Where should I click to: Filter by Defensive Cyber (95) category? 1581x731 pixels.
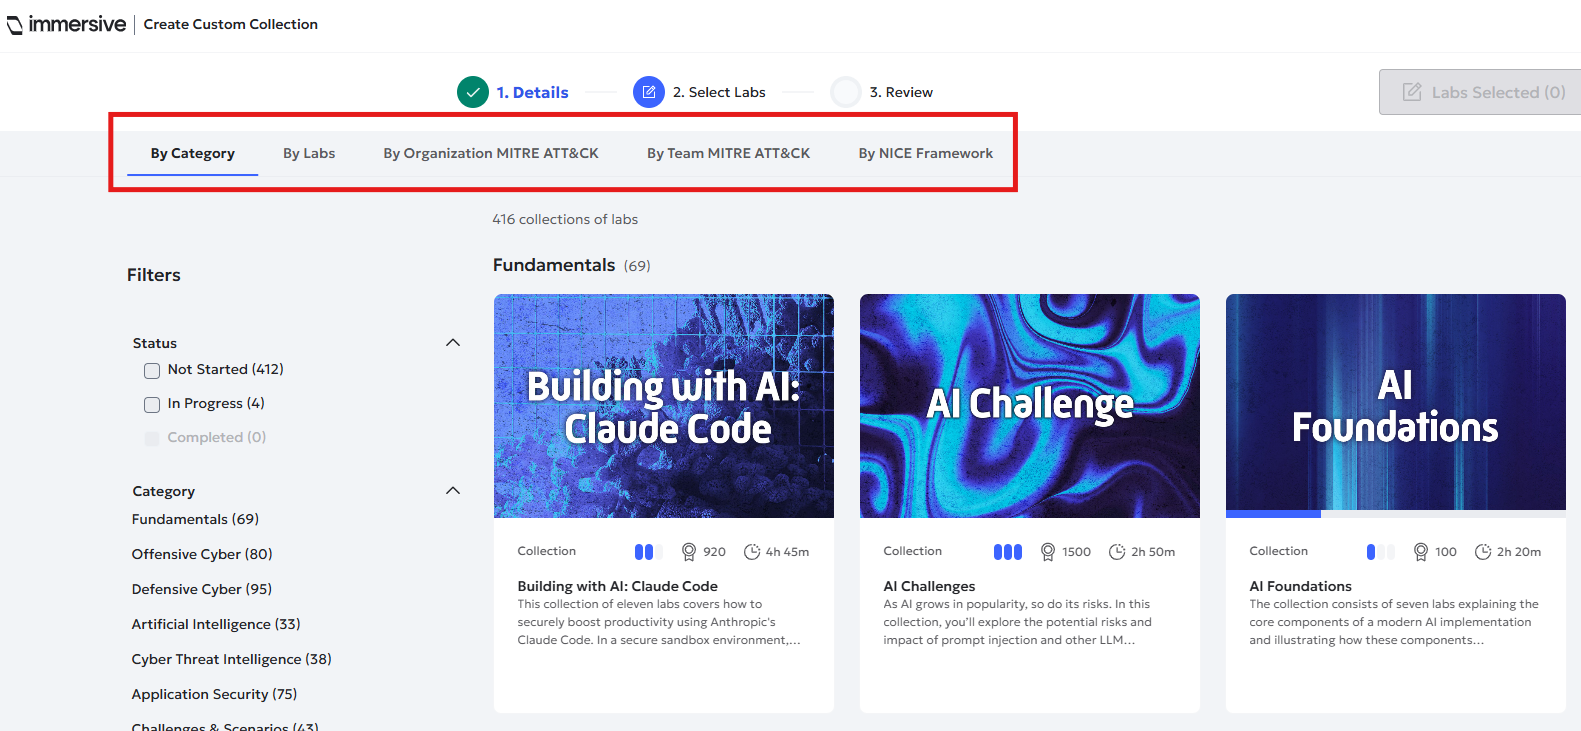coord(202,589)
